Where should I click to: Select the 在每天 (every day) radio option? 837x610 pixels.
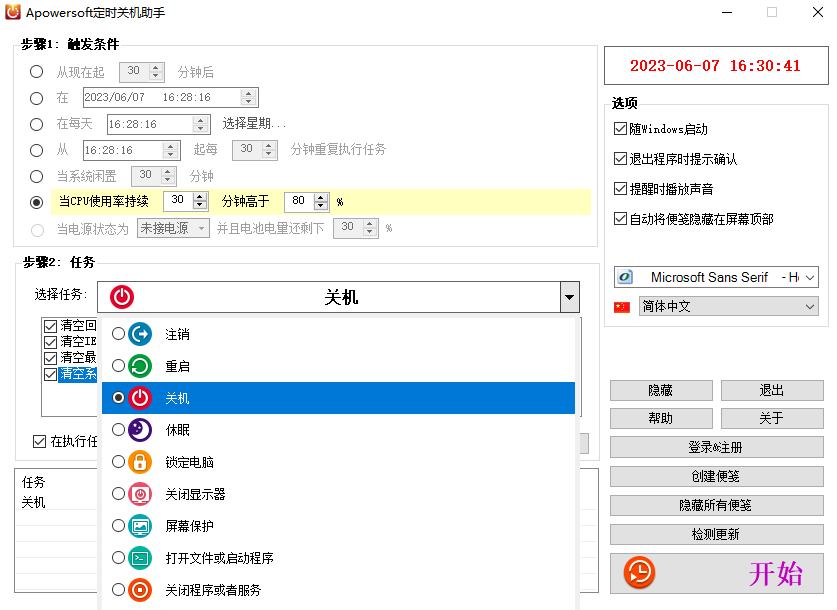click(36, 124)
